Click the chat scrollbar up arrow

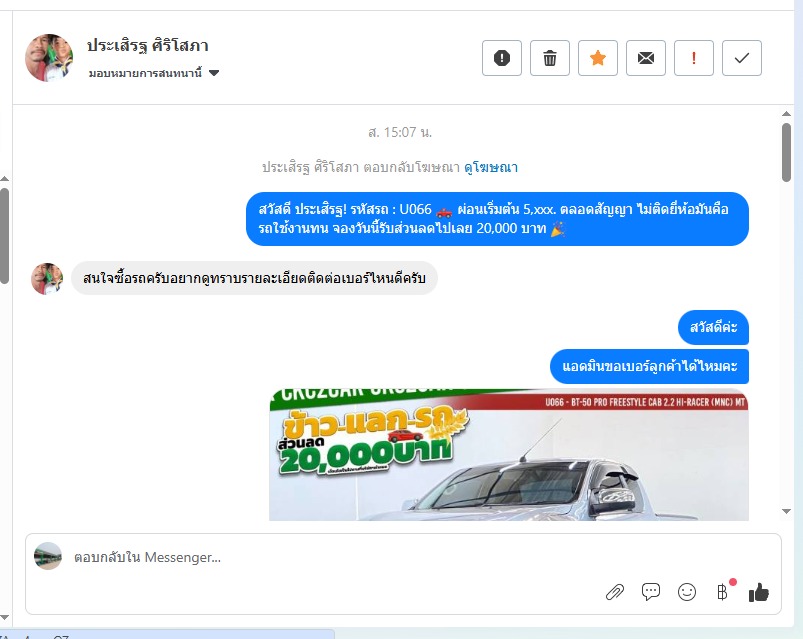787,114
